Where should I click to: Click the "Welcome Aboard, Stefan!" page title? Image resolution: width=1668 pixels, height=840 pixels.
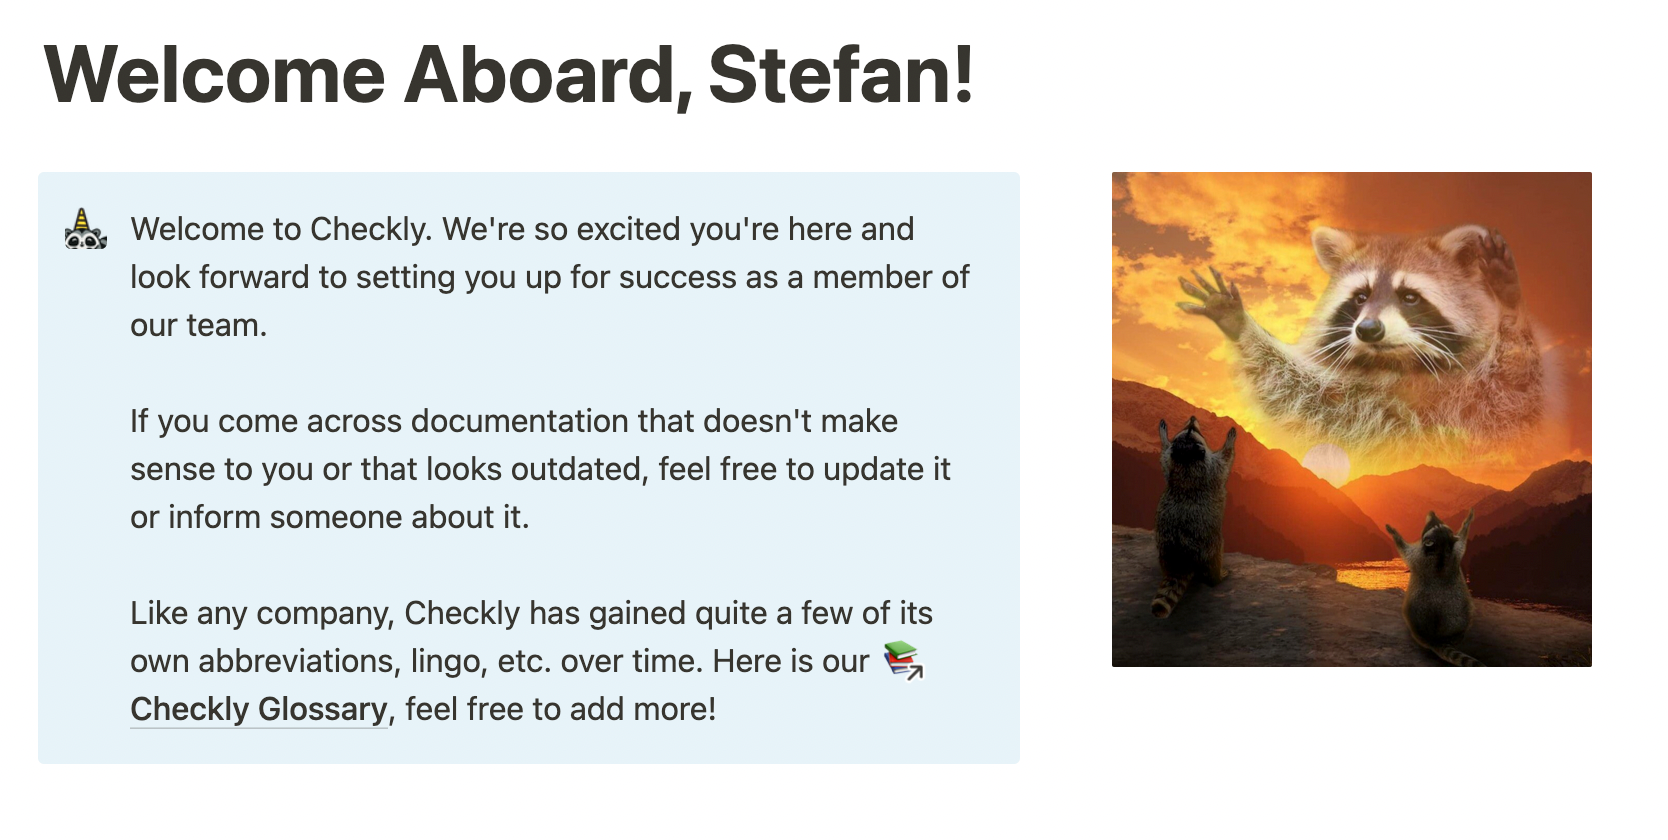coord(508,74)
